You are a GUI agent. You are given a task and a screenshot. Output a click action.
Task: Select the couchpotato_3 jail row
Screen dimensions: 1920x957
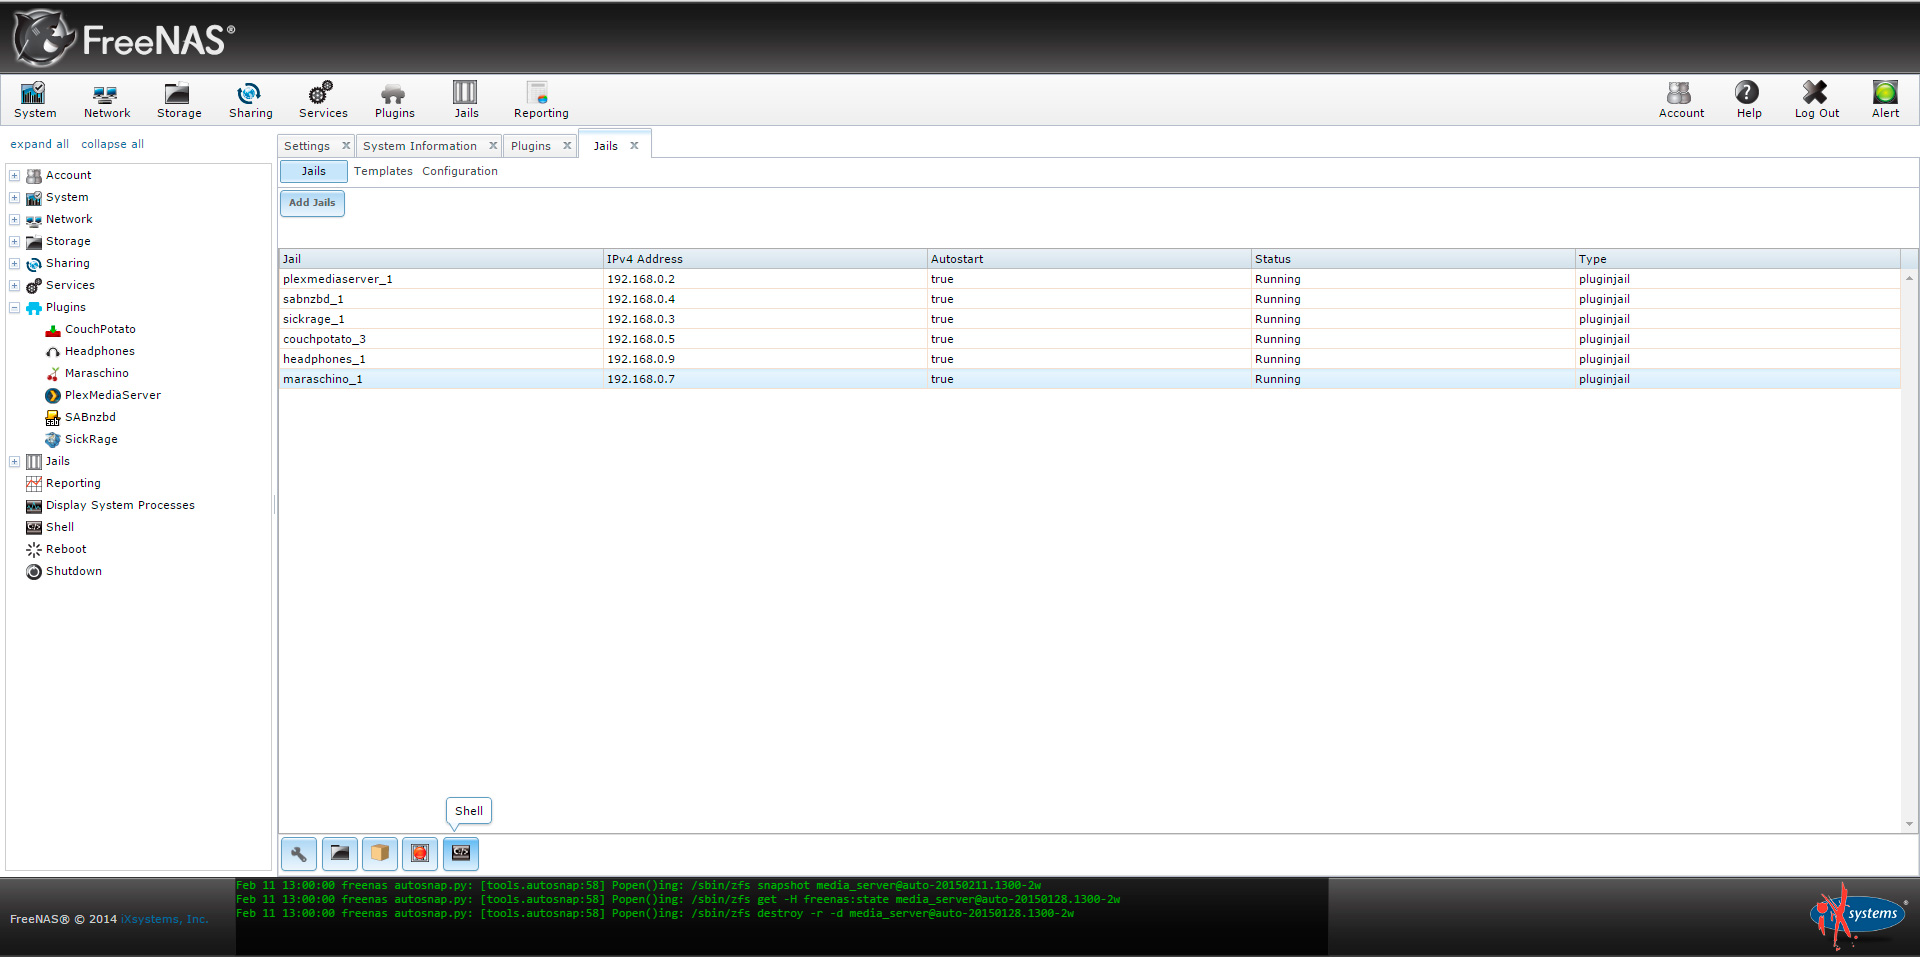coord(1090,339)
